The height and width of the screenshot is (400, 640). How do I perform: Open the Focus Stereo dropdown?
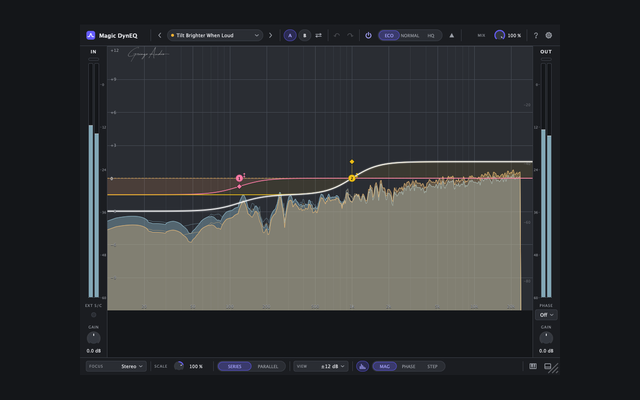[116, 366]
